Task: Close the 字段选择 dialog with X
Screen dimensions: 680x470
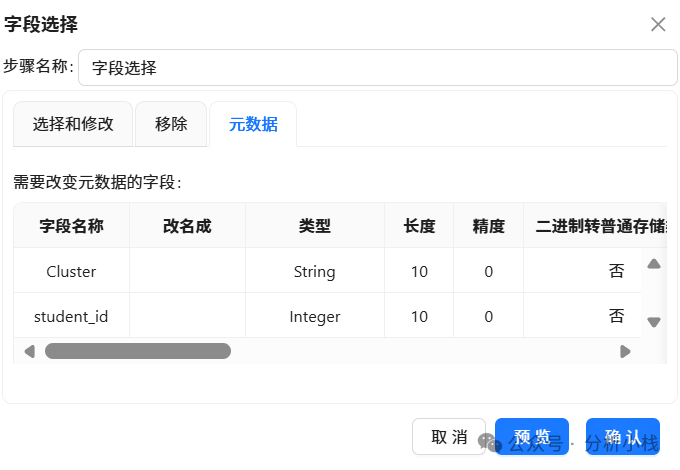Action: (658, 24)
